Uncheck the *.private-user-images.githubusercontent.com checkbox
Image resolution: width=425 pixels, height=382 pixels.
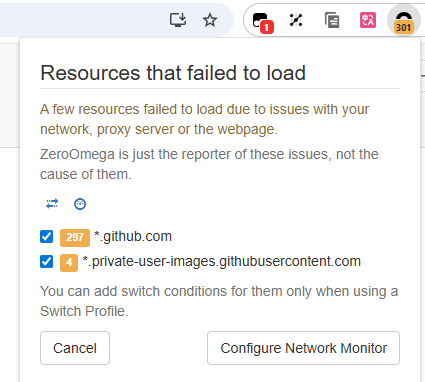(x=46, y=262)
